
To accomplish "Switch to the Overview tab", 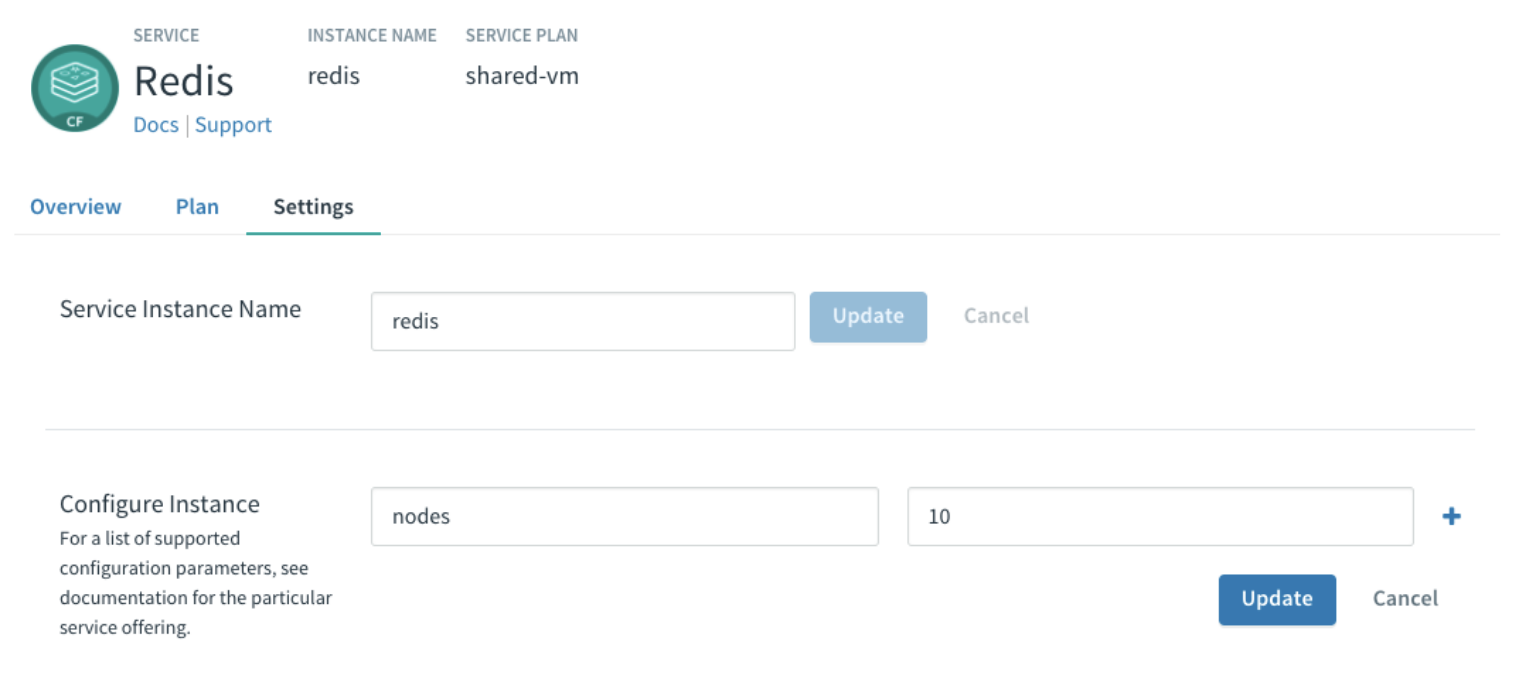I will [x=75, y=207].
